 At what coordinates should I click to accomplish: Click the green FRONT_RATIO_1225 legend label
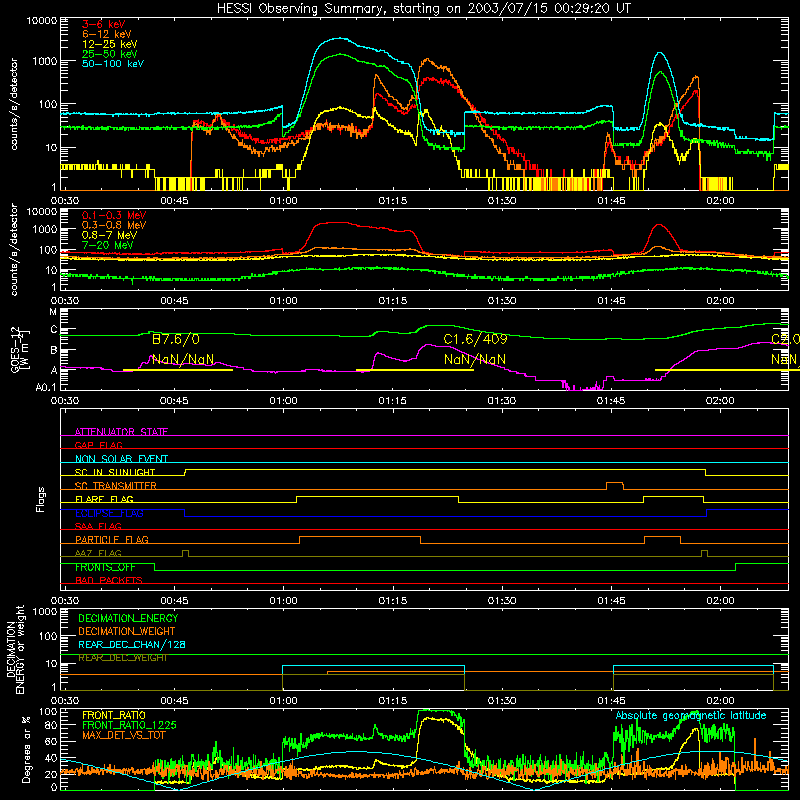(x=129, y=725)
